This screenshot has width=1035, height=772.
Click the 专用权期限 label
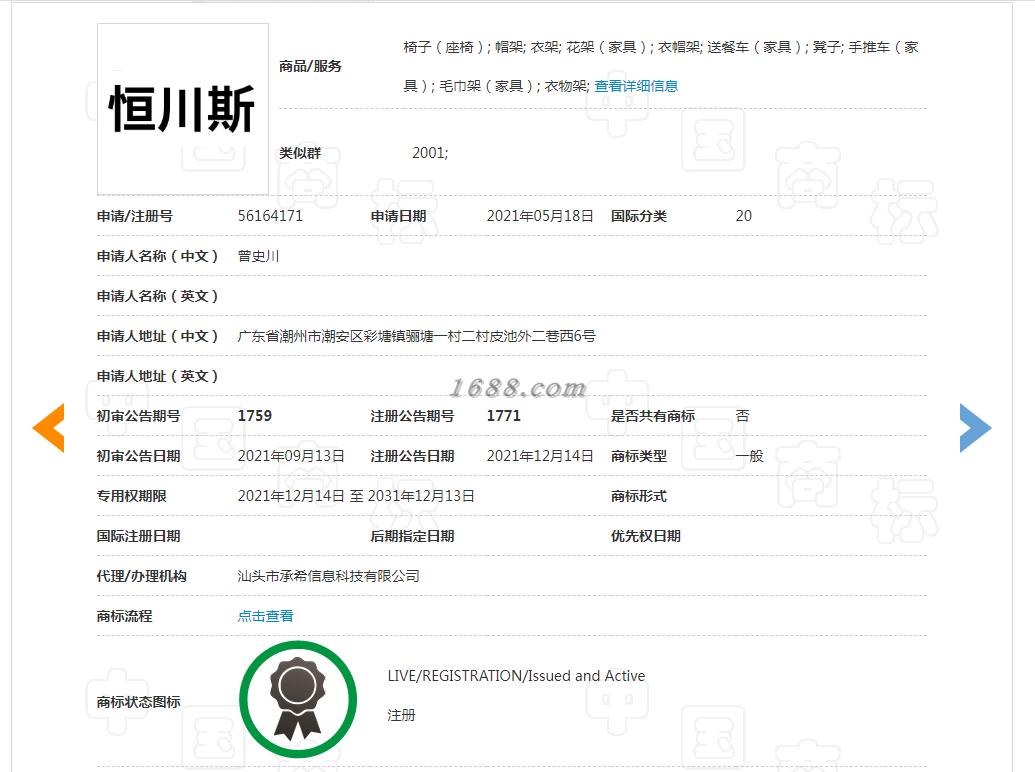tap(131, 496)
